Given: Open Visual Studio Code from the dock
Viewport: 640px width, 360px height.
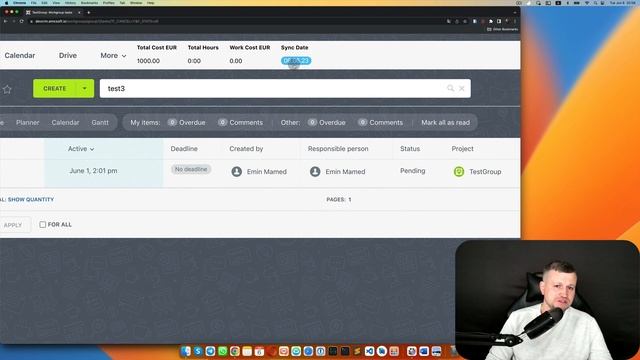Looking at the screenshot, I should point(369,351).
